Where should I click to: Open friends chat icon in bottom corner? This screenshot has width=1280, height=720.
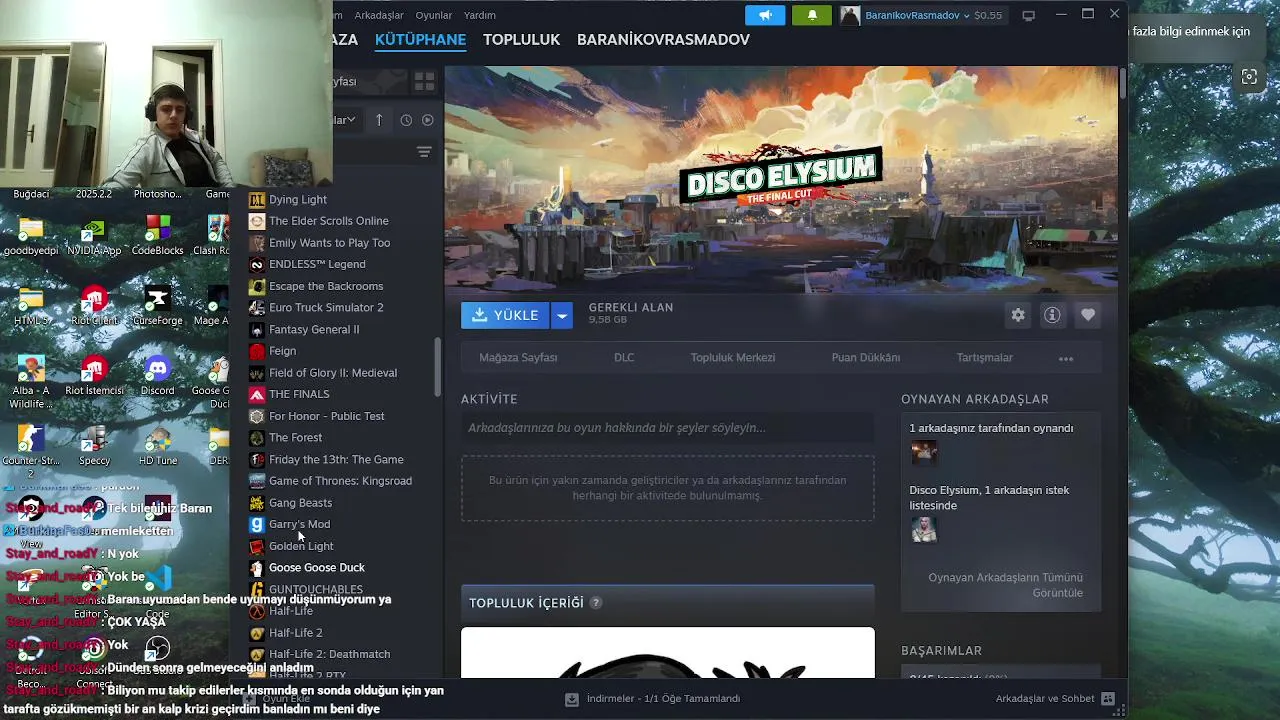(x=1107, y=699)
